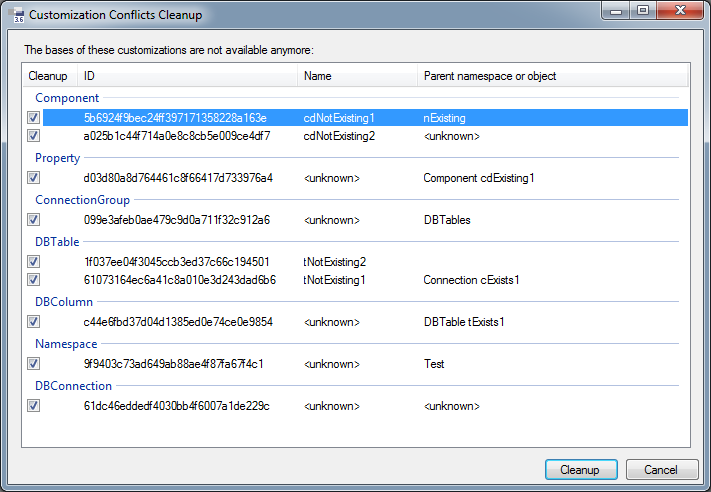Uncheck cleanup for cdNotExisting2 row
Screen dimensions: 711x492
(x=34, y=136)
